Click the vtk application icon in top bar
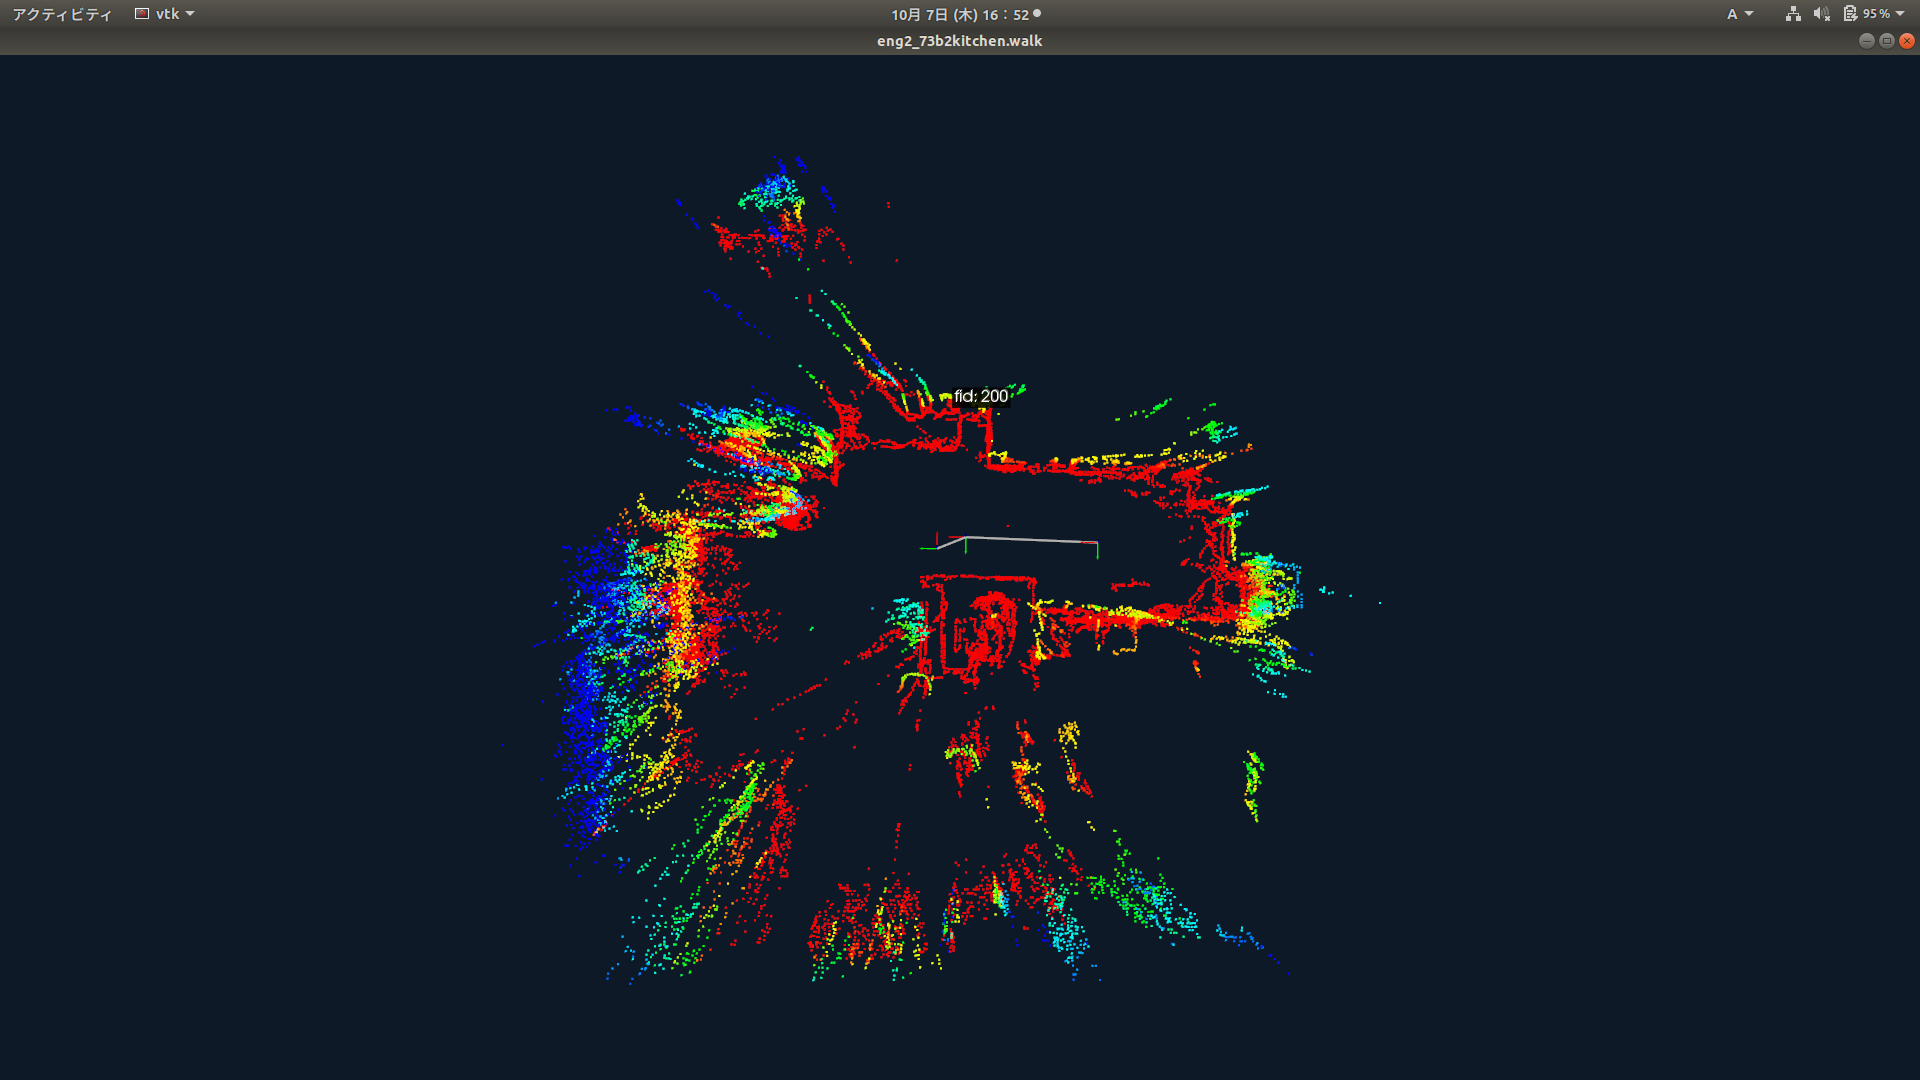Viewport: 1920px width, 1080px height. 142,14
